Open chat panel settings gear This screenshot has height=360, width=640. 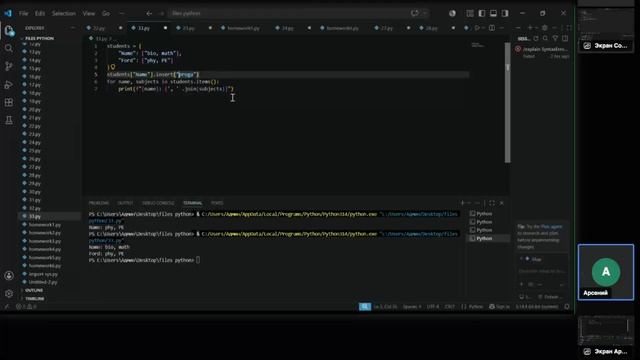pyautogui.click(x=544, y=28)
